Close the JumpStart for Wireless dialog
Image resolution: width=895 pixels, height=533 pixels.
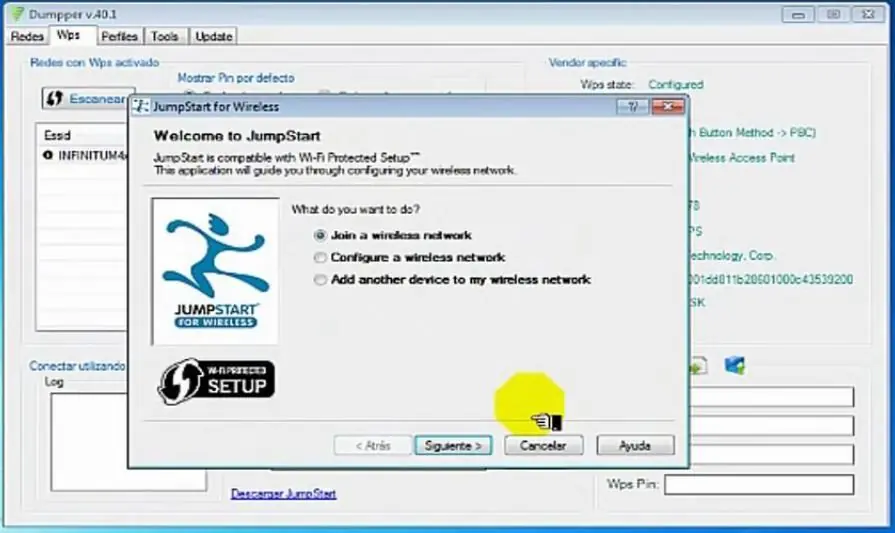[x=668, y=107]
